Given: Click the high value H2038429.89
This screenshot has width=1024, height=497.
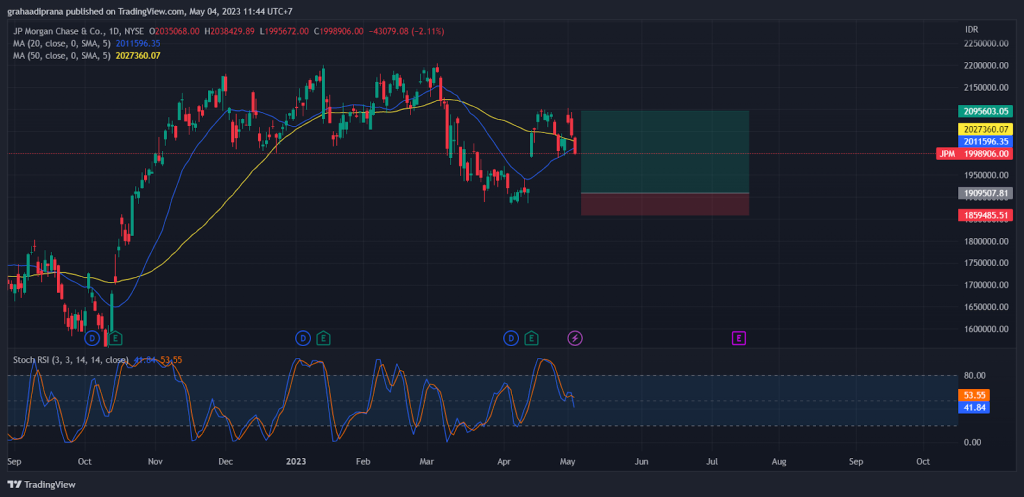Looking at the screenshot, I should coord(229,31).
